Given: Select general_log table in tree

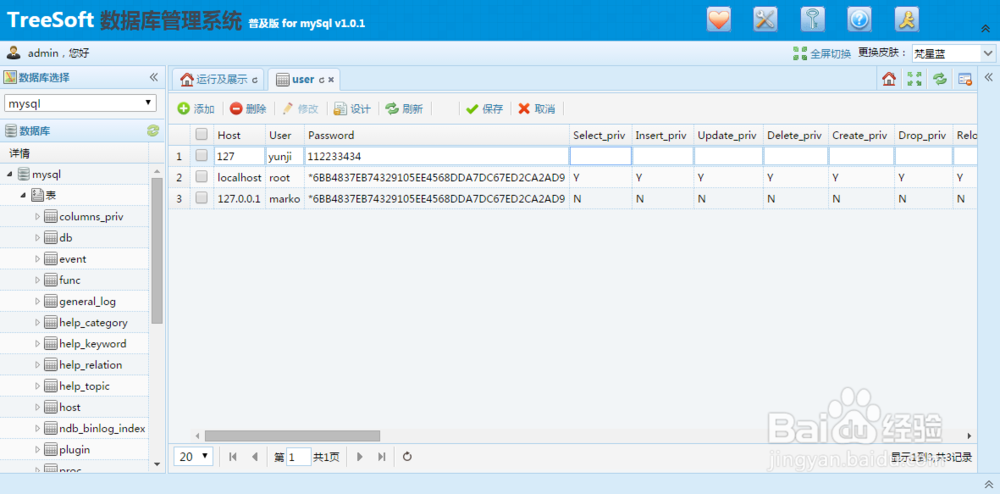Looking at the screenshot, I should click(87, 301).
